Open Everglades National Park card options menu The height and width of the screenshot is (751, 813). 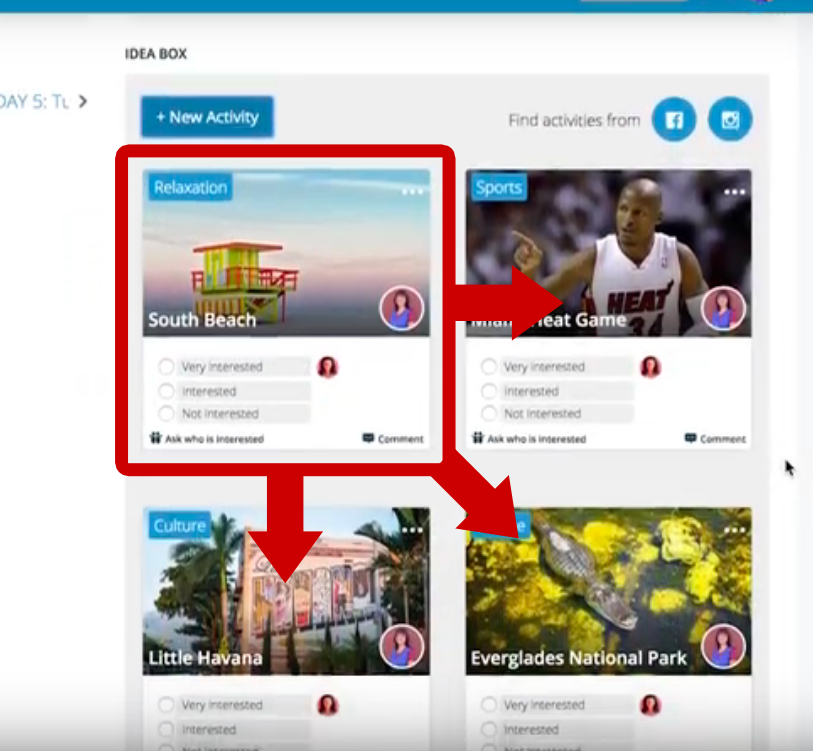coord(735,530)
